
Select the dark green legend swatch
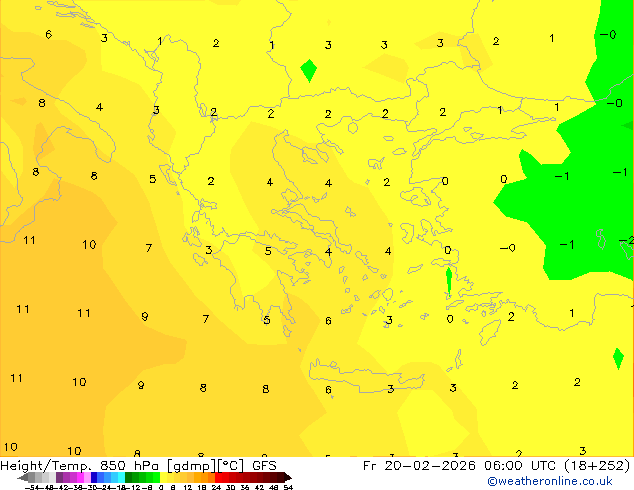pos(129,477)
